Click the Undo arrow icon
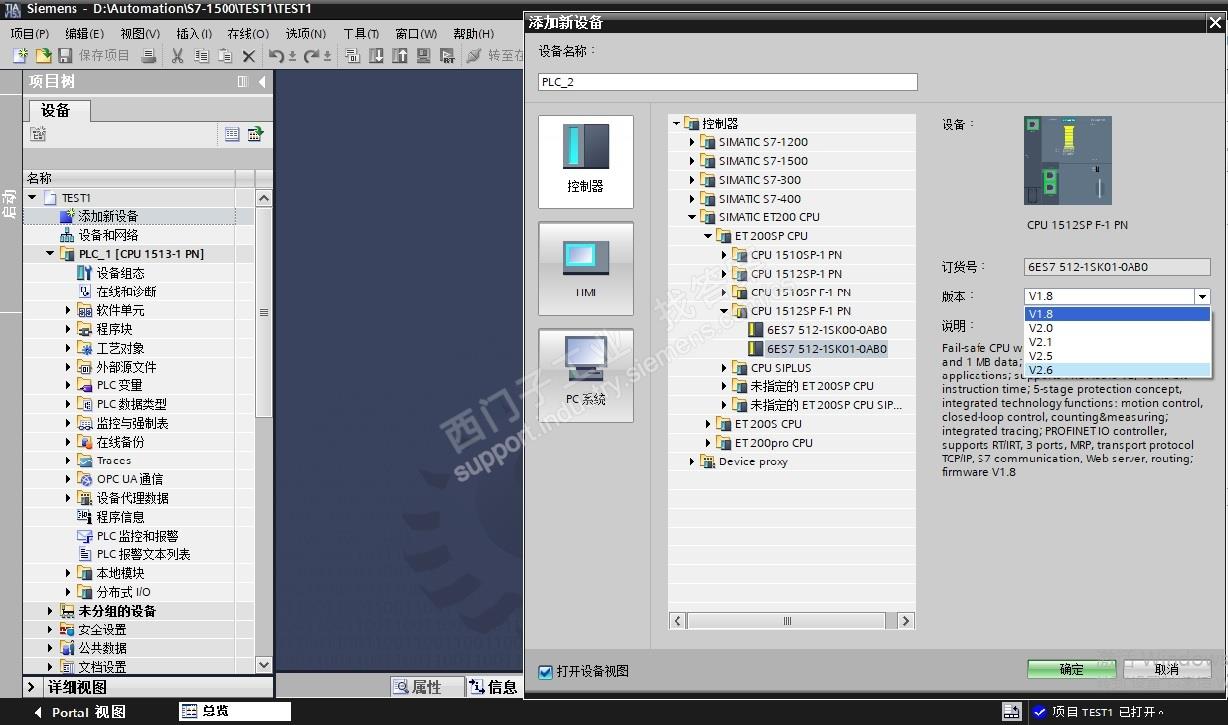This screenshot has width=1228, height=725. 277,56
